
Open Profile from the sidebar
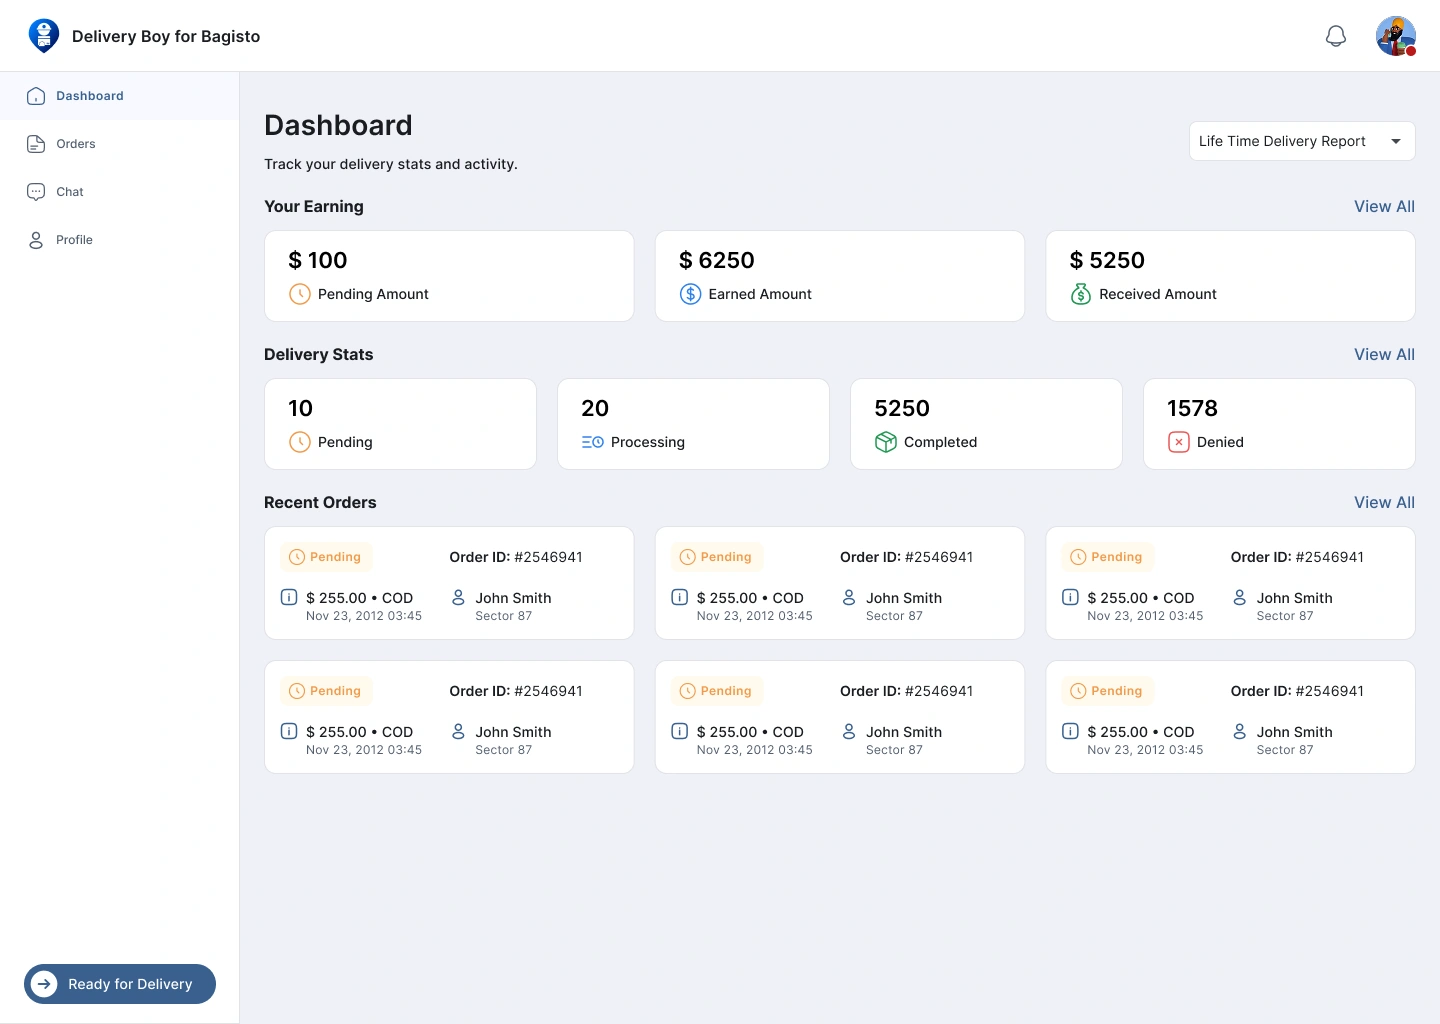[x=120, y=240]
